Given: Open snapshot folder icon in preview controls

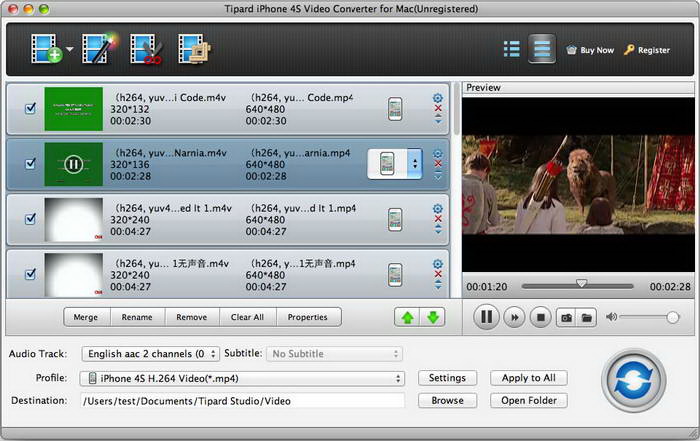Looking at the screenshot, I should [588, 317].
